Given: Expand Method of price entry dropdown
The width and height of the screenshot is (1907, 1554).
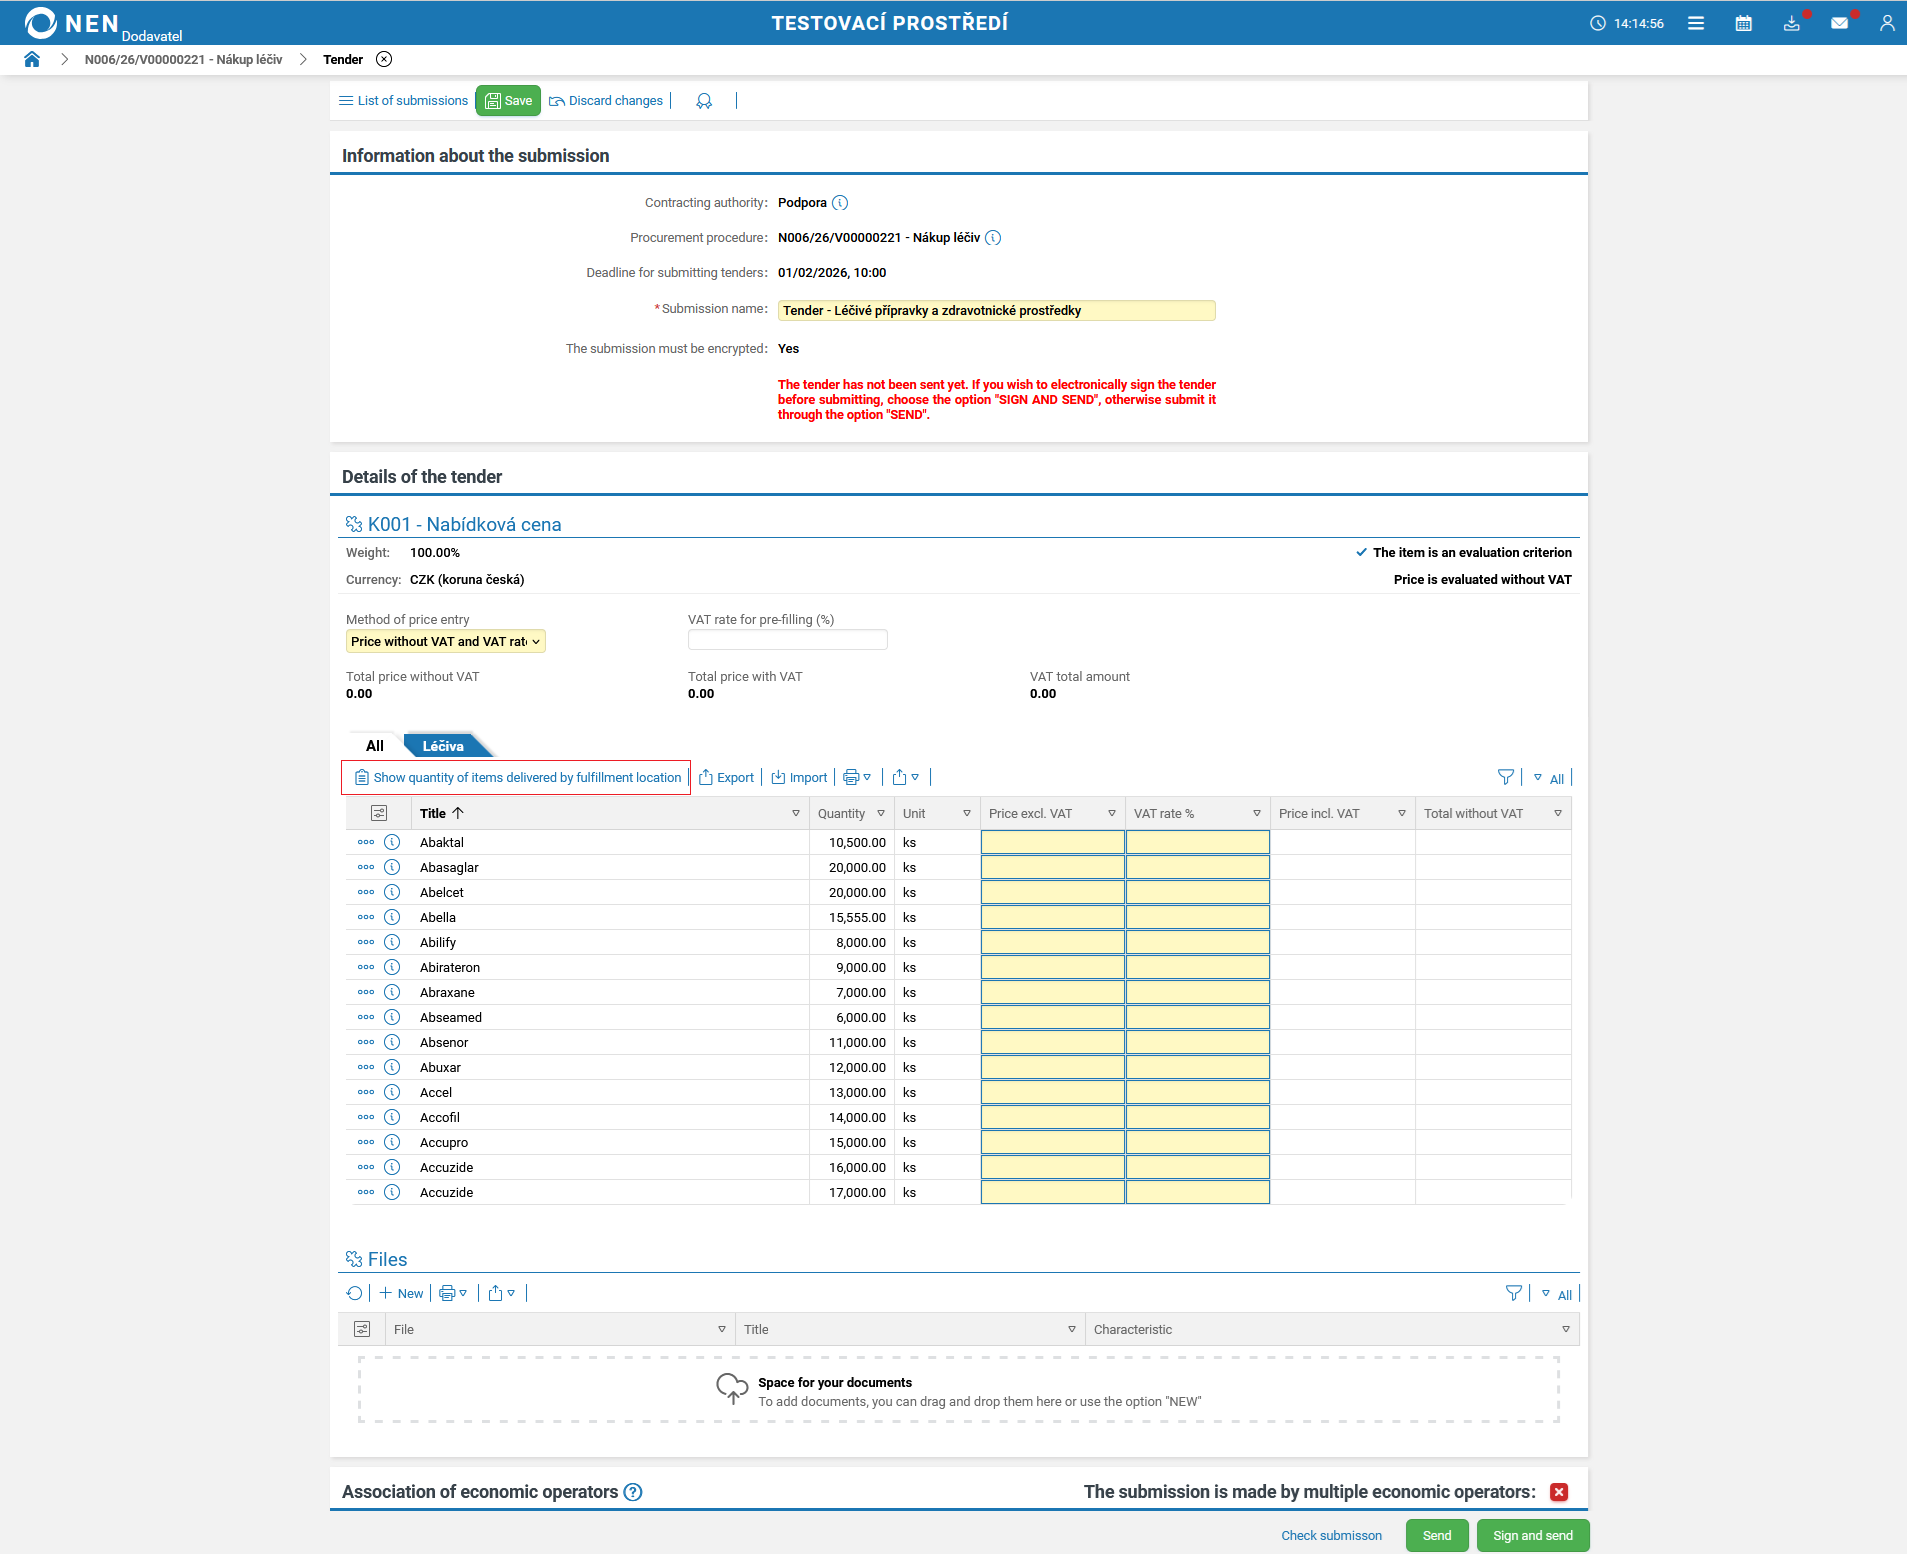Looking at the screenshot, I should [445, 642].
